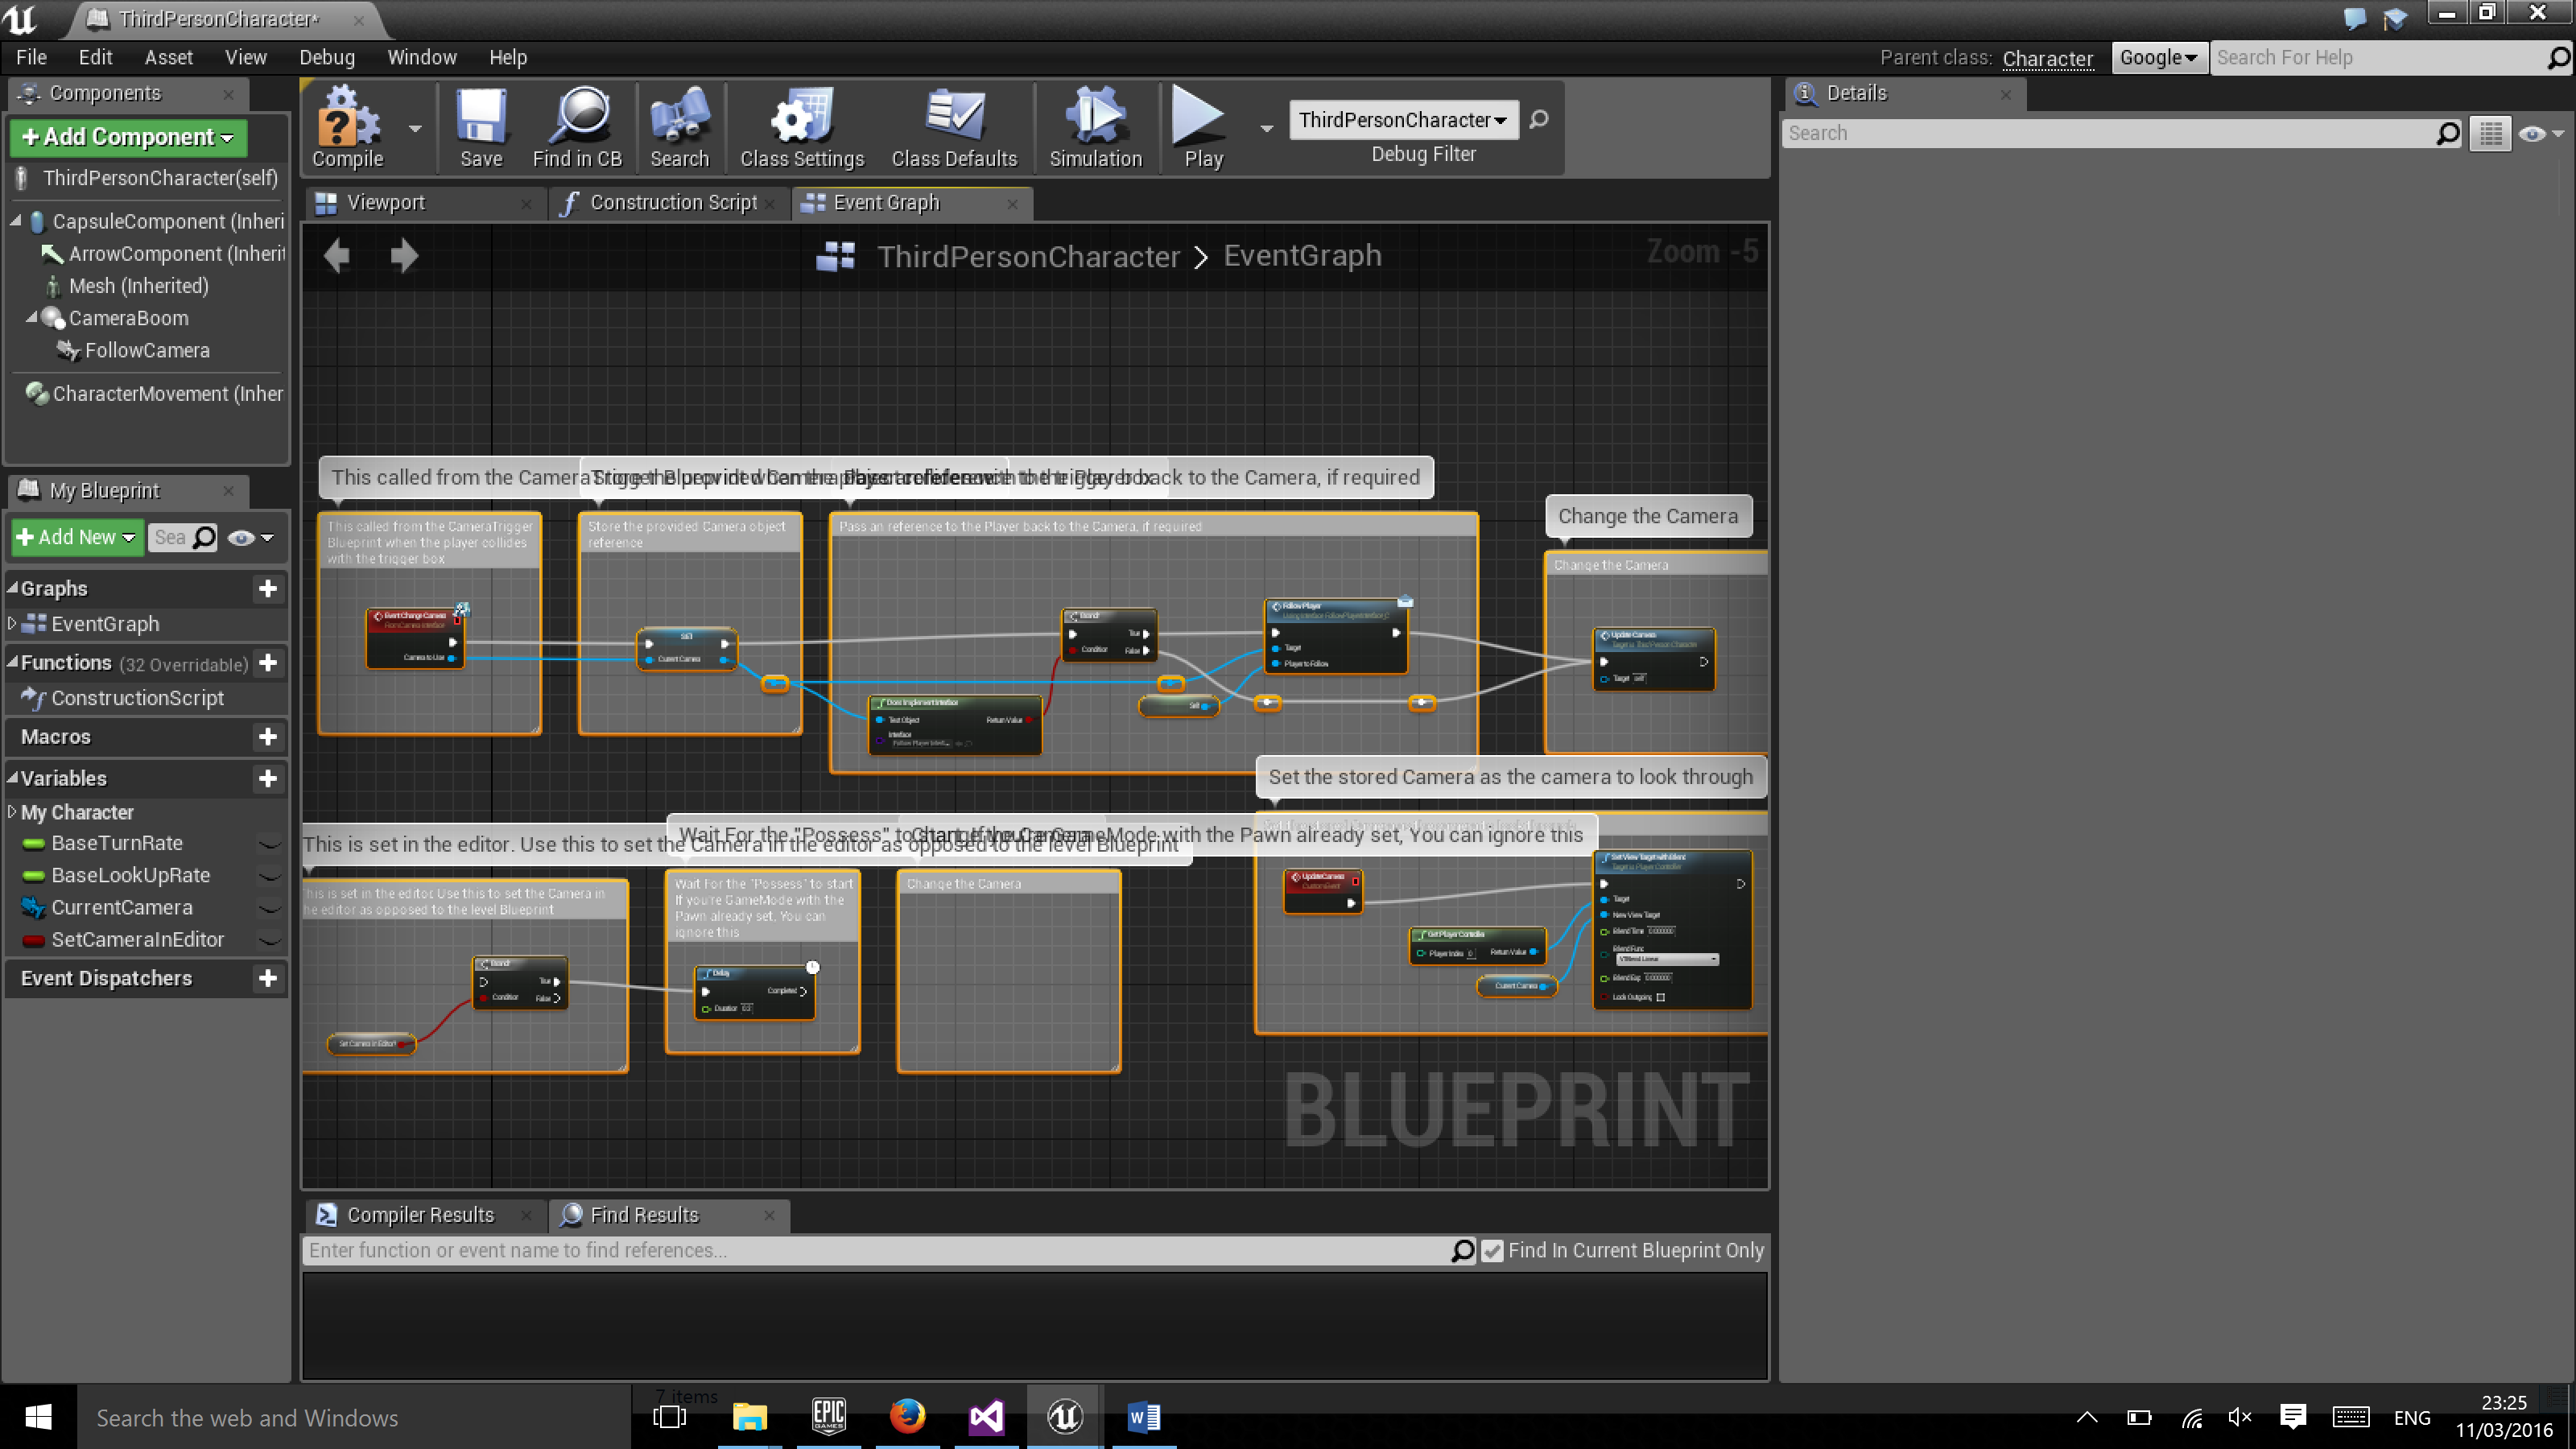Toggle the Details property matrix grid icon

pyautogui.click(x=2491, y=134)
